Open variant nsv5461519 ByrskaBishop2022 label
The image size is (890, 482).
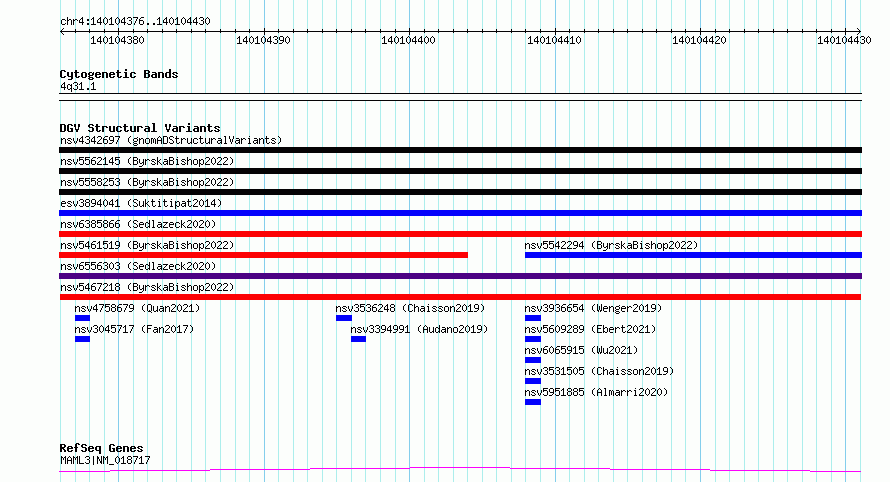[x=147, y=245]
